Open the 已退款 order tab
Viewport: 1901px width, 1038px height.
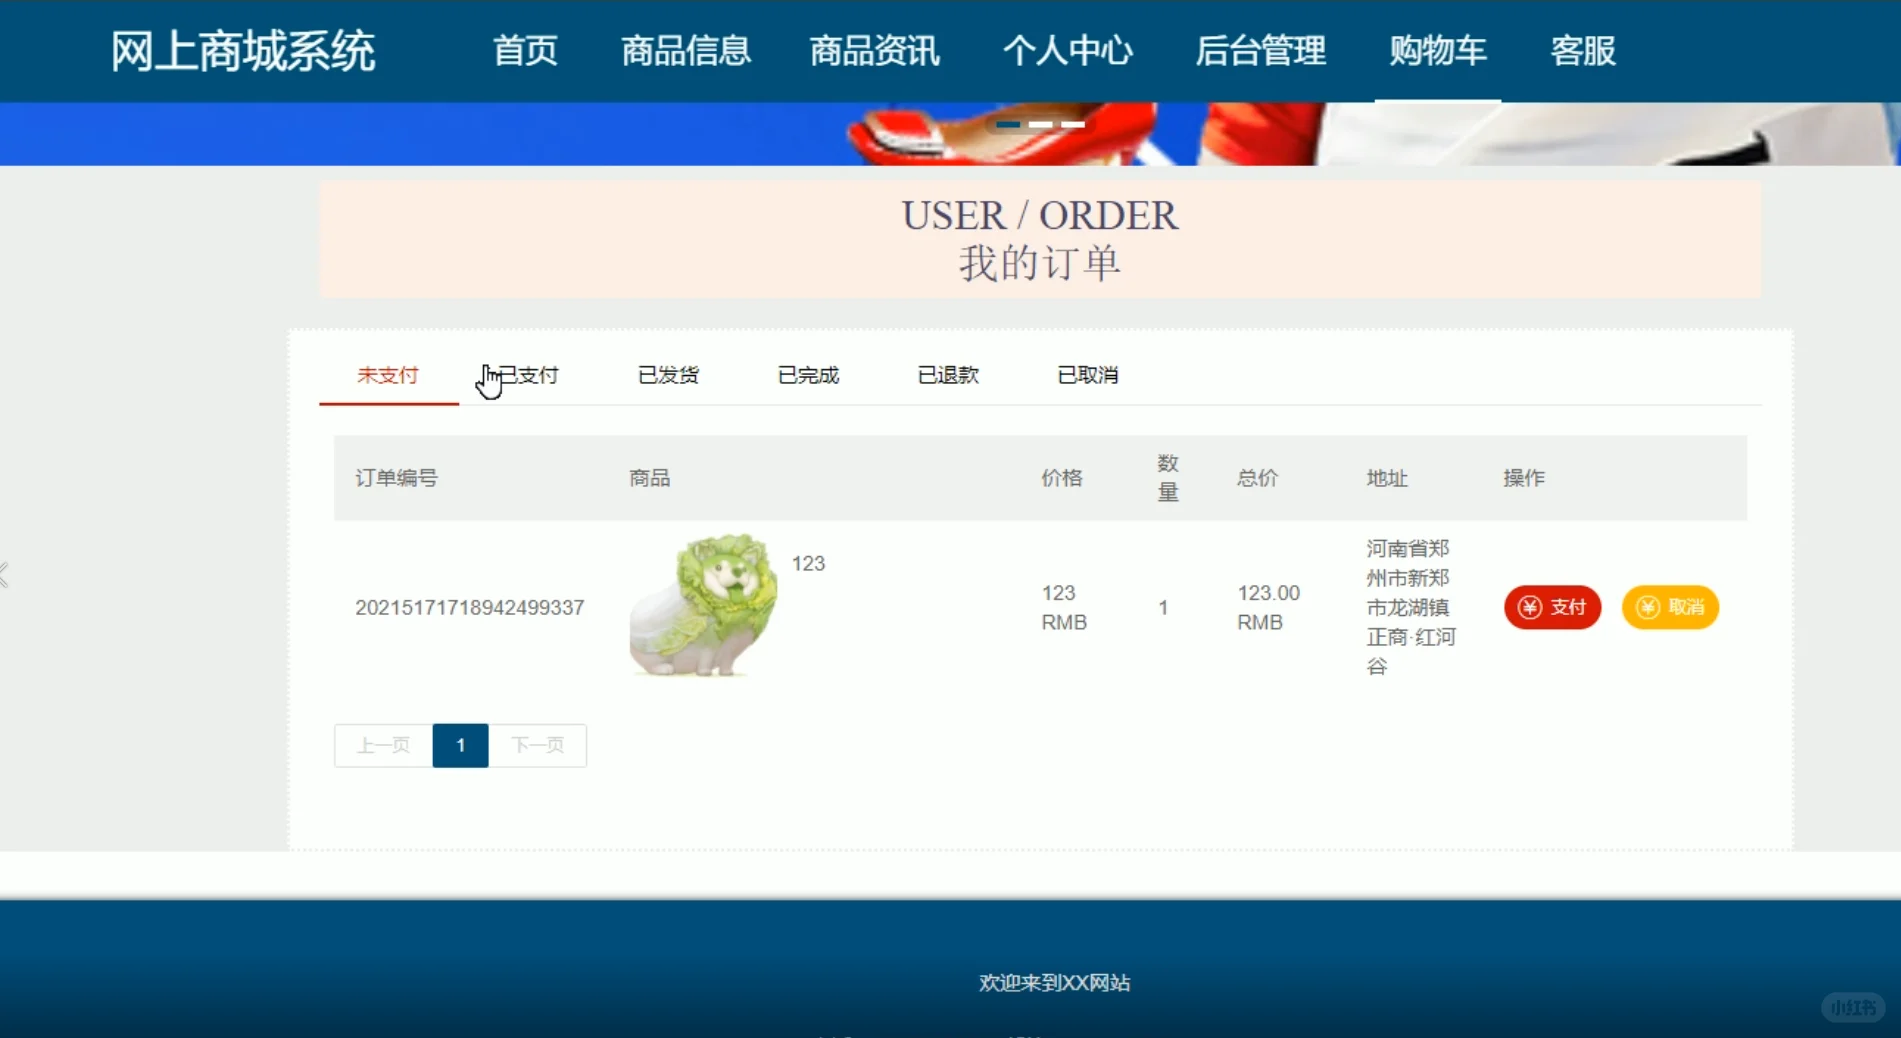[x=948, y=375]
